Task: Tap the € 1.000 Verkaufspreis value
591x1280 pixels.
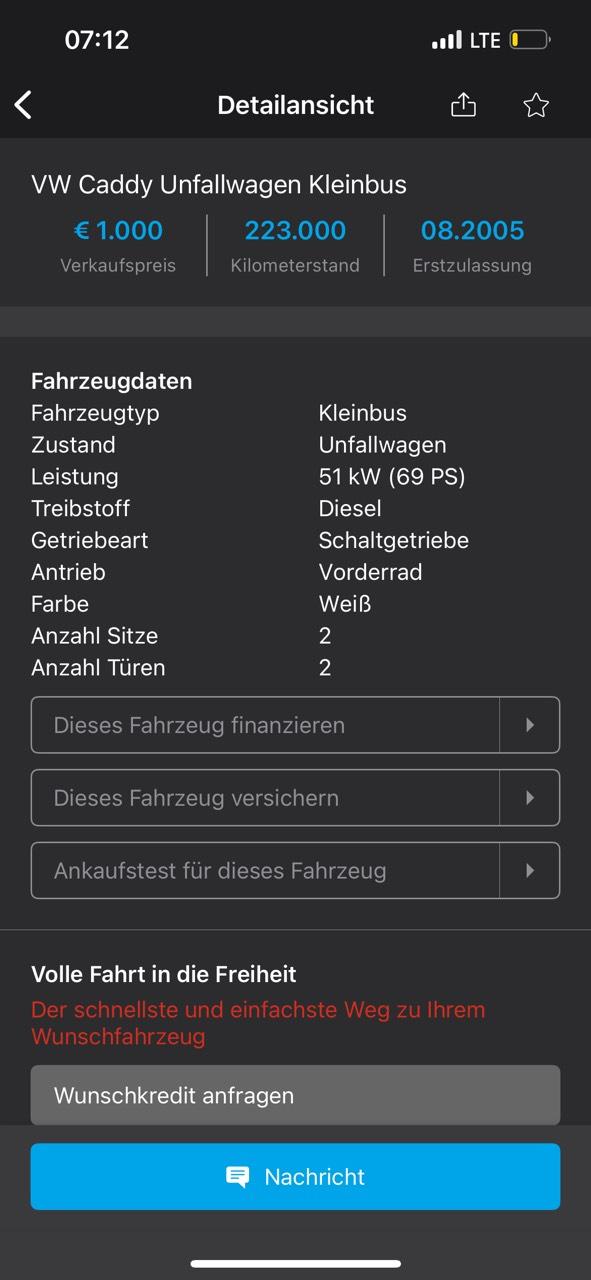Action: coord(118,231)
